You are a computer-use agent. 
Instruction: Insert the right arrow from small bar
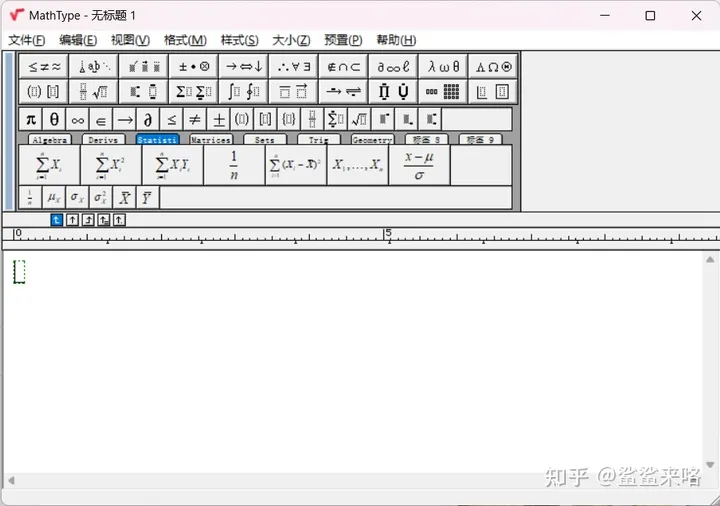[x=124, y=120]
